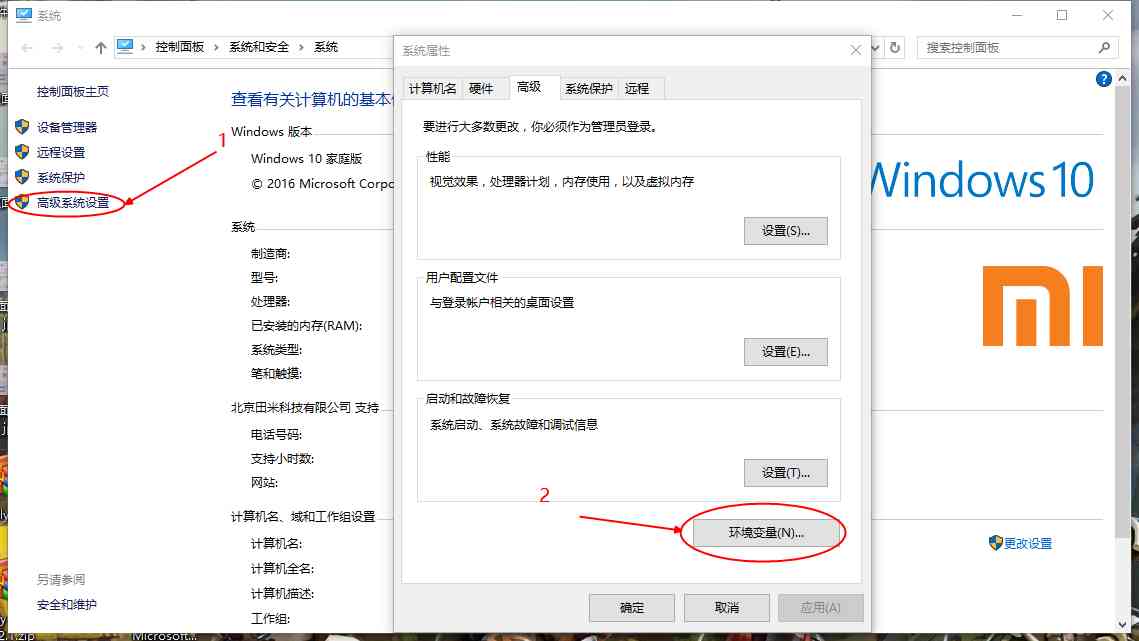This screenshot has width=1139, height=641.
Task: Open the 高级系统设置 link
Action: pos(73,202)
